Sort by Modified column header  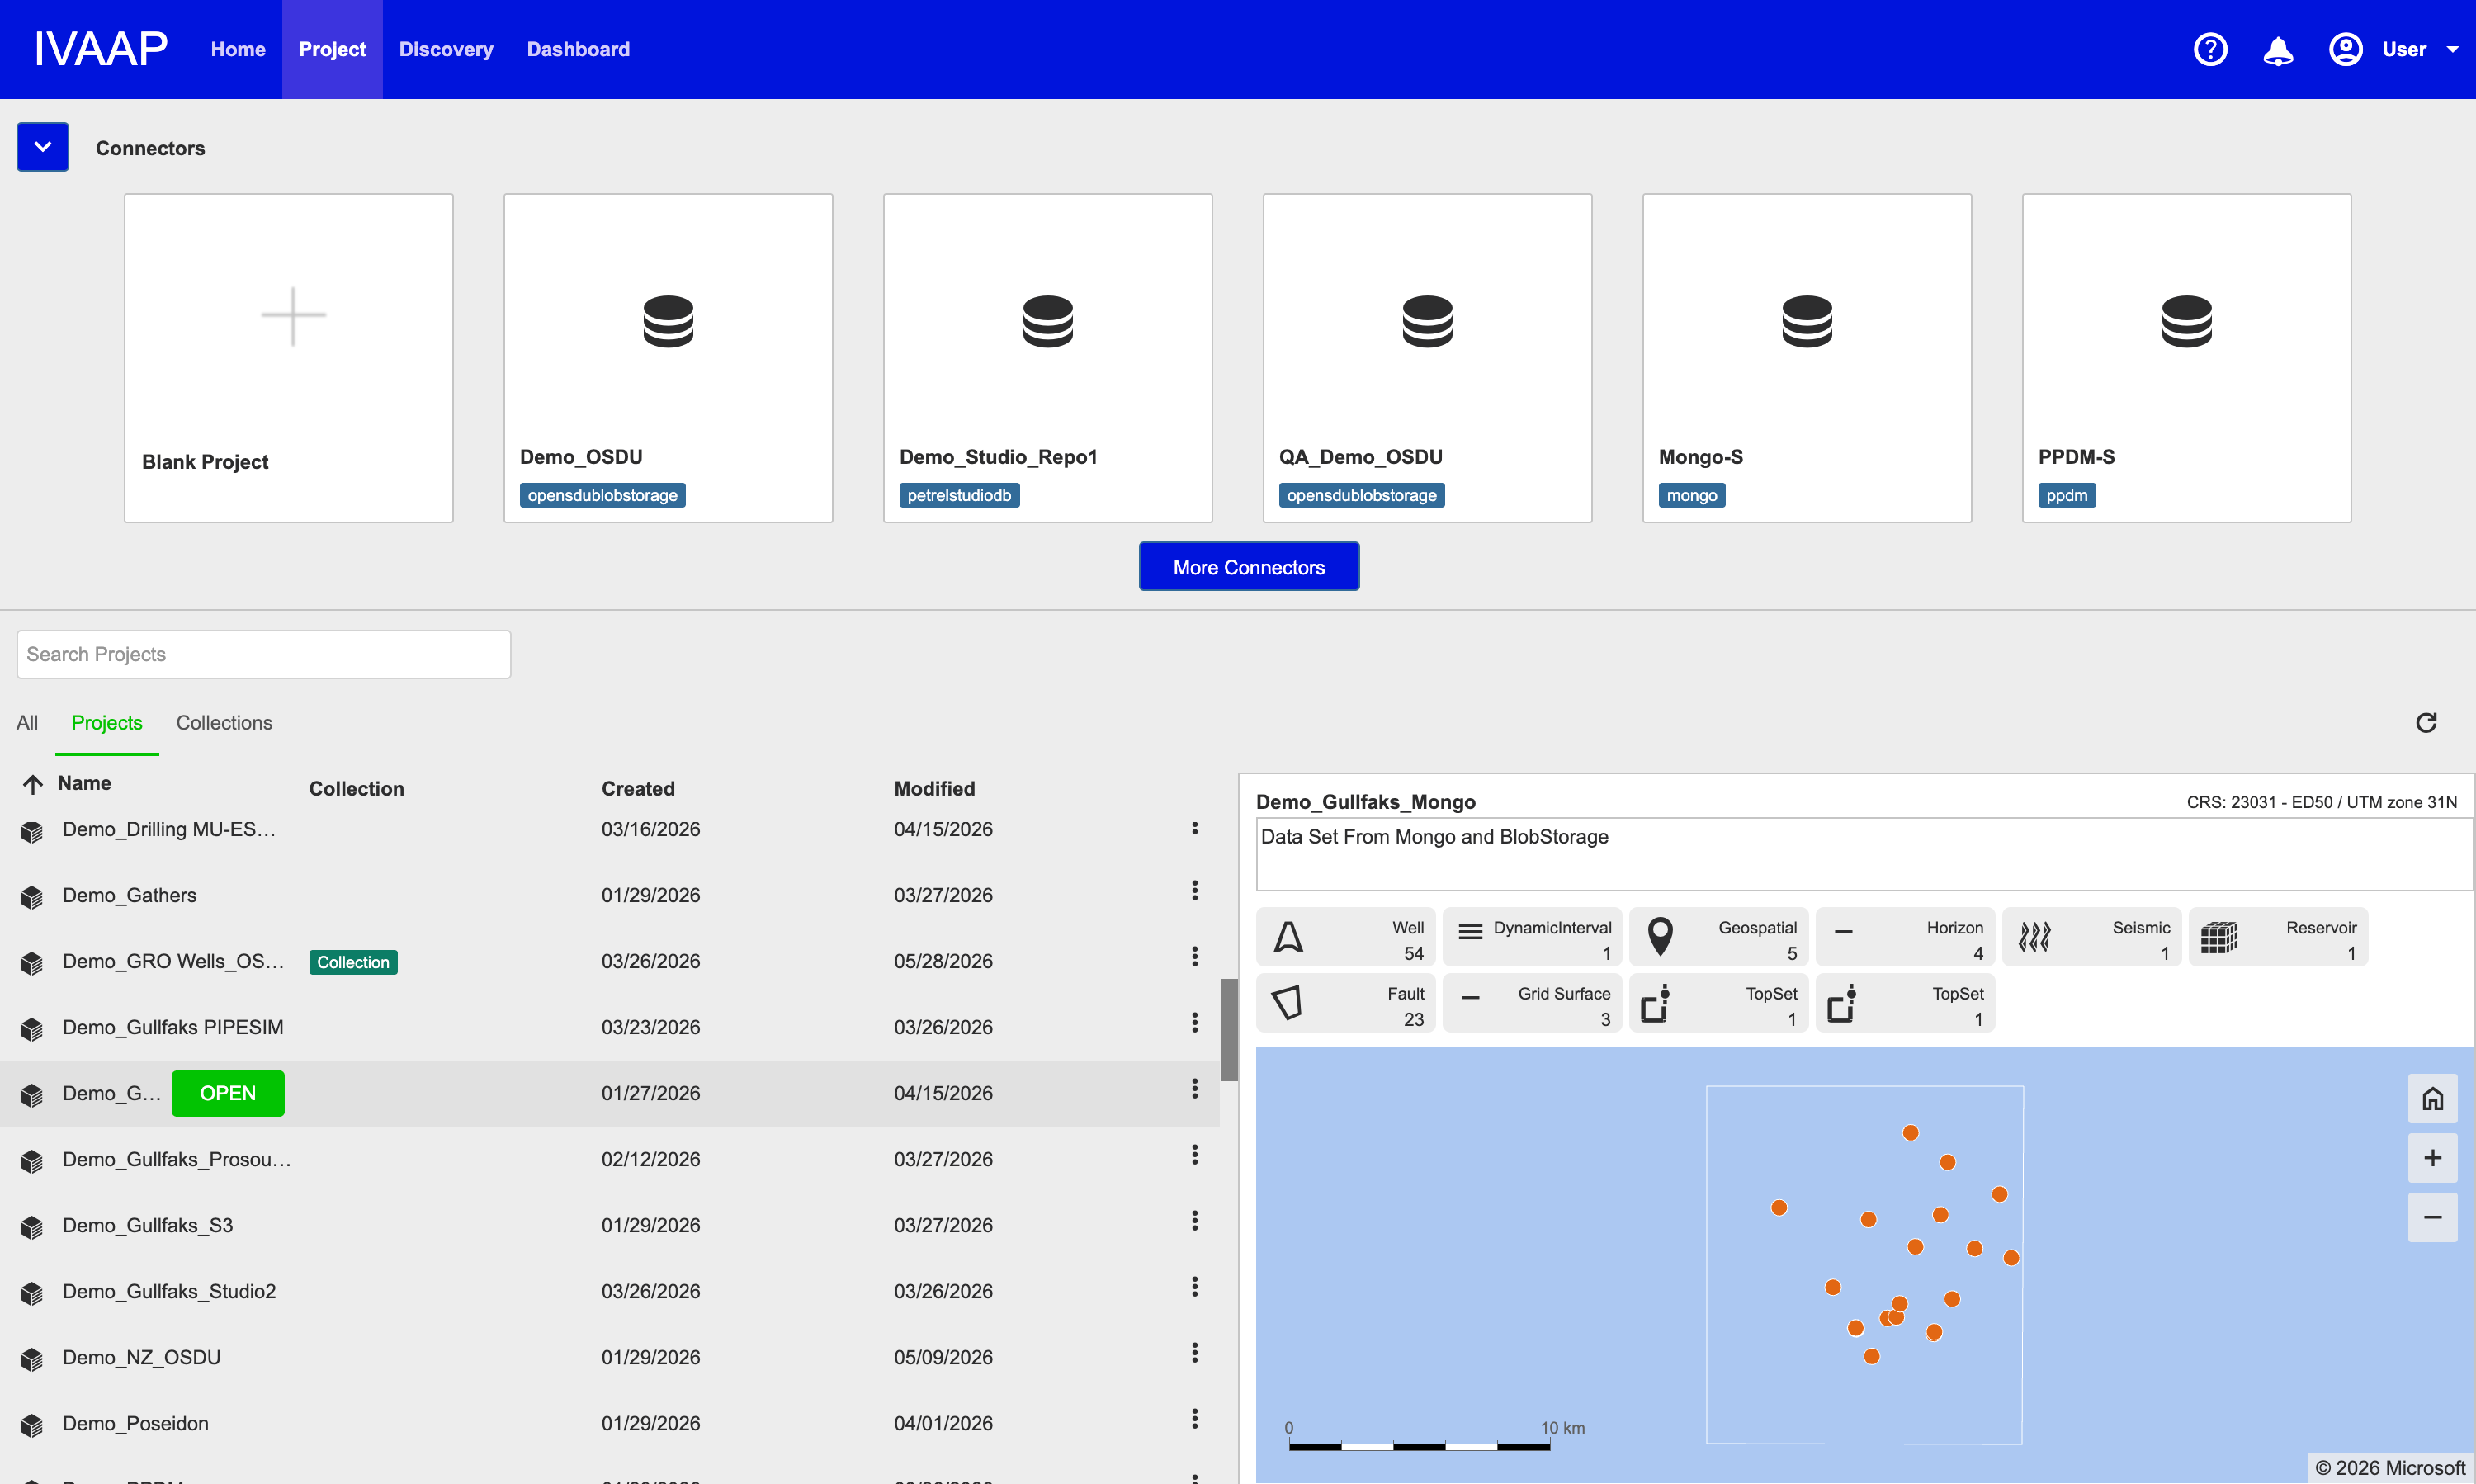pos(934,788)
